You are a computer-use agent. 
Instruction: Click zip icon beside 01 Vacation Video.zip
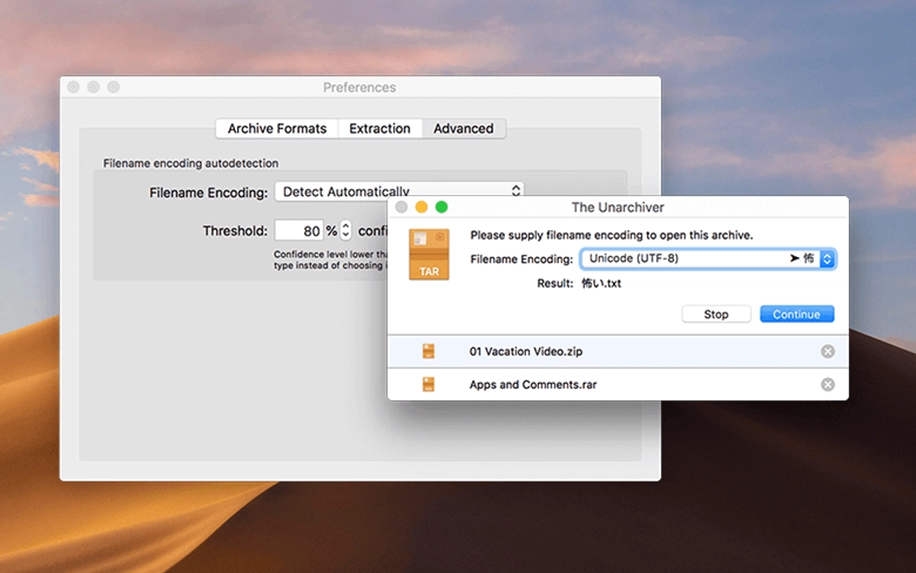428,351
